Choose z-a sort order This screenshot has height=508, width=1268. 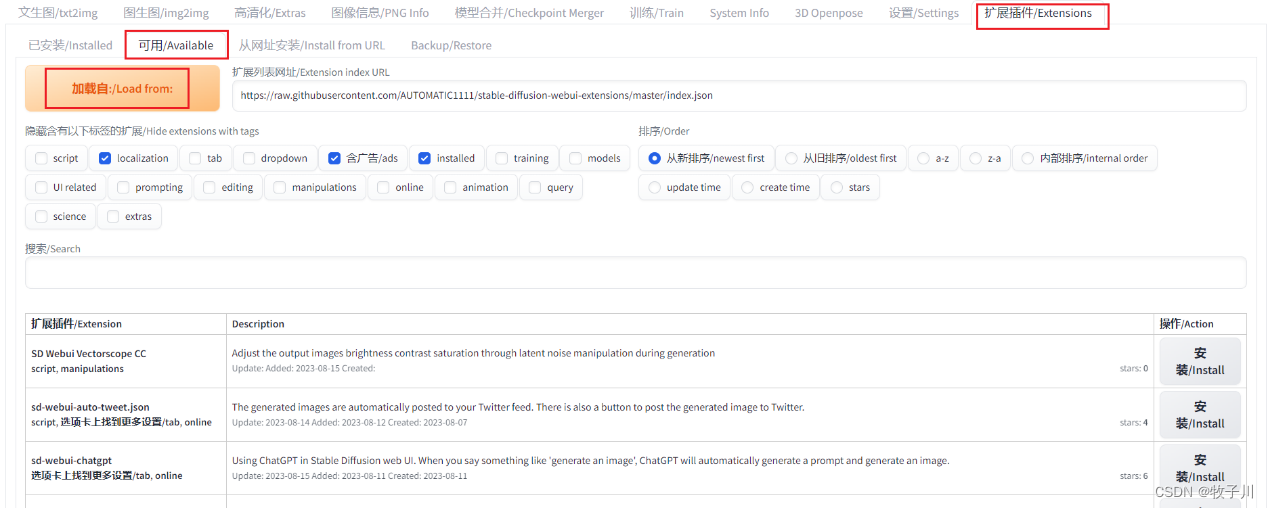point(976,158)
